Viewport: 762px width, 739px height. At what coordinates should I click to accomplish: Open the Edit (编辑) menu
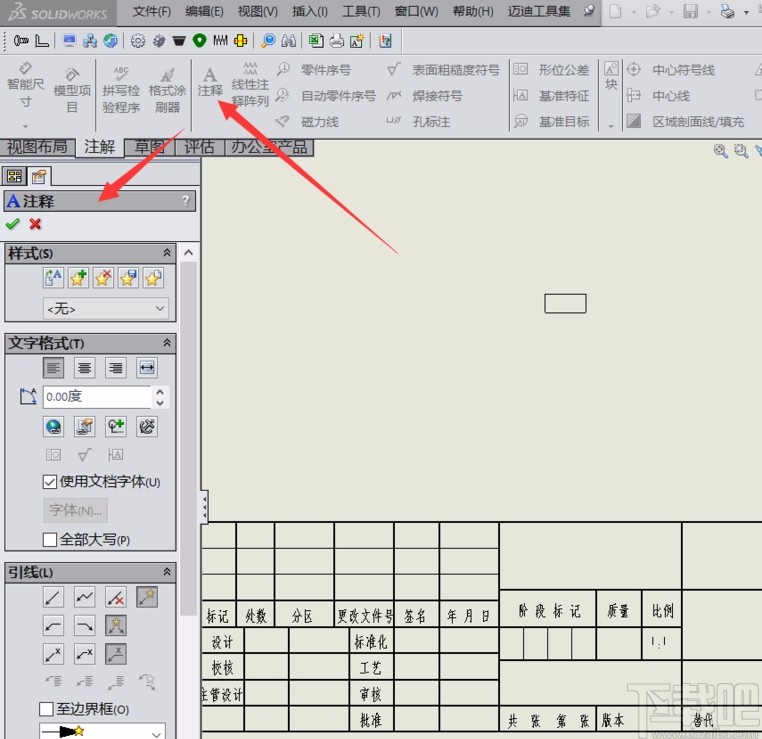click(204, 11)
